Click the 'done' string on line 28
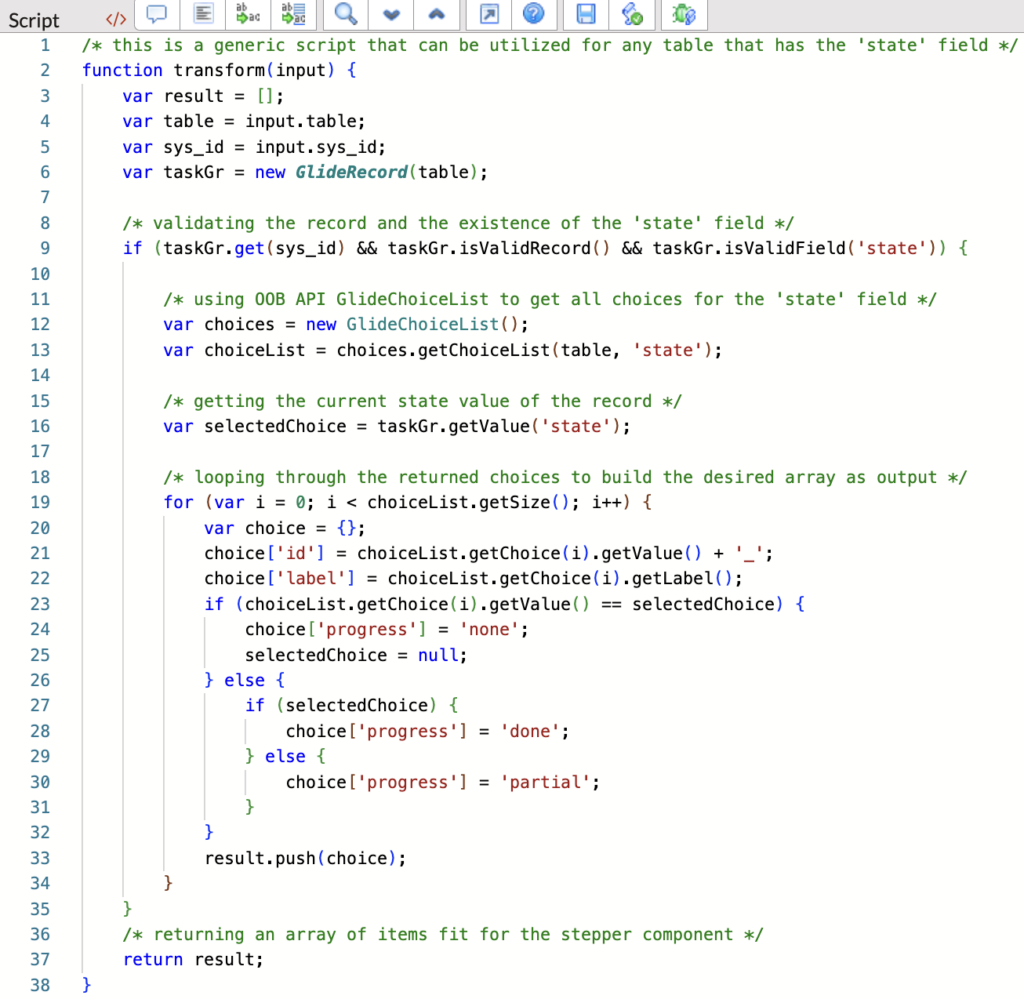 pos(530,731)
